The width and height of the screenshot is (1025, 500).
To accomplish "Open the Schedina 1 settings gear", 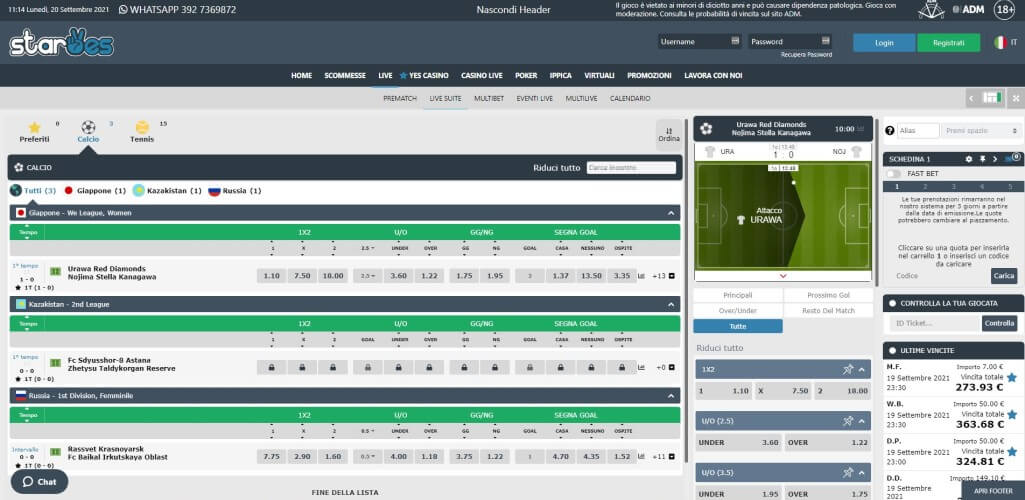I will [x=969, y=159].
